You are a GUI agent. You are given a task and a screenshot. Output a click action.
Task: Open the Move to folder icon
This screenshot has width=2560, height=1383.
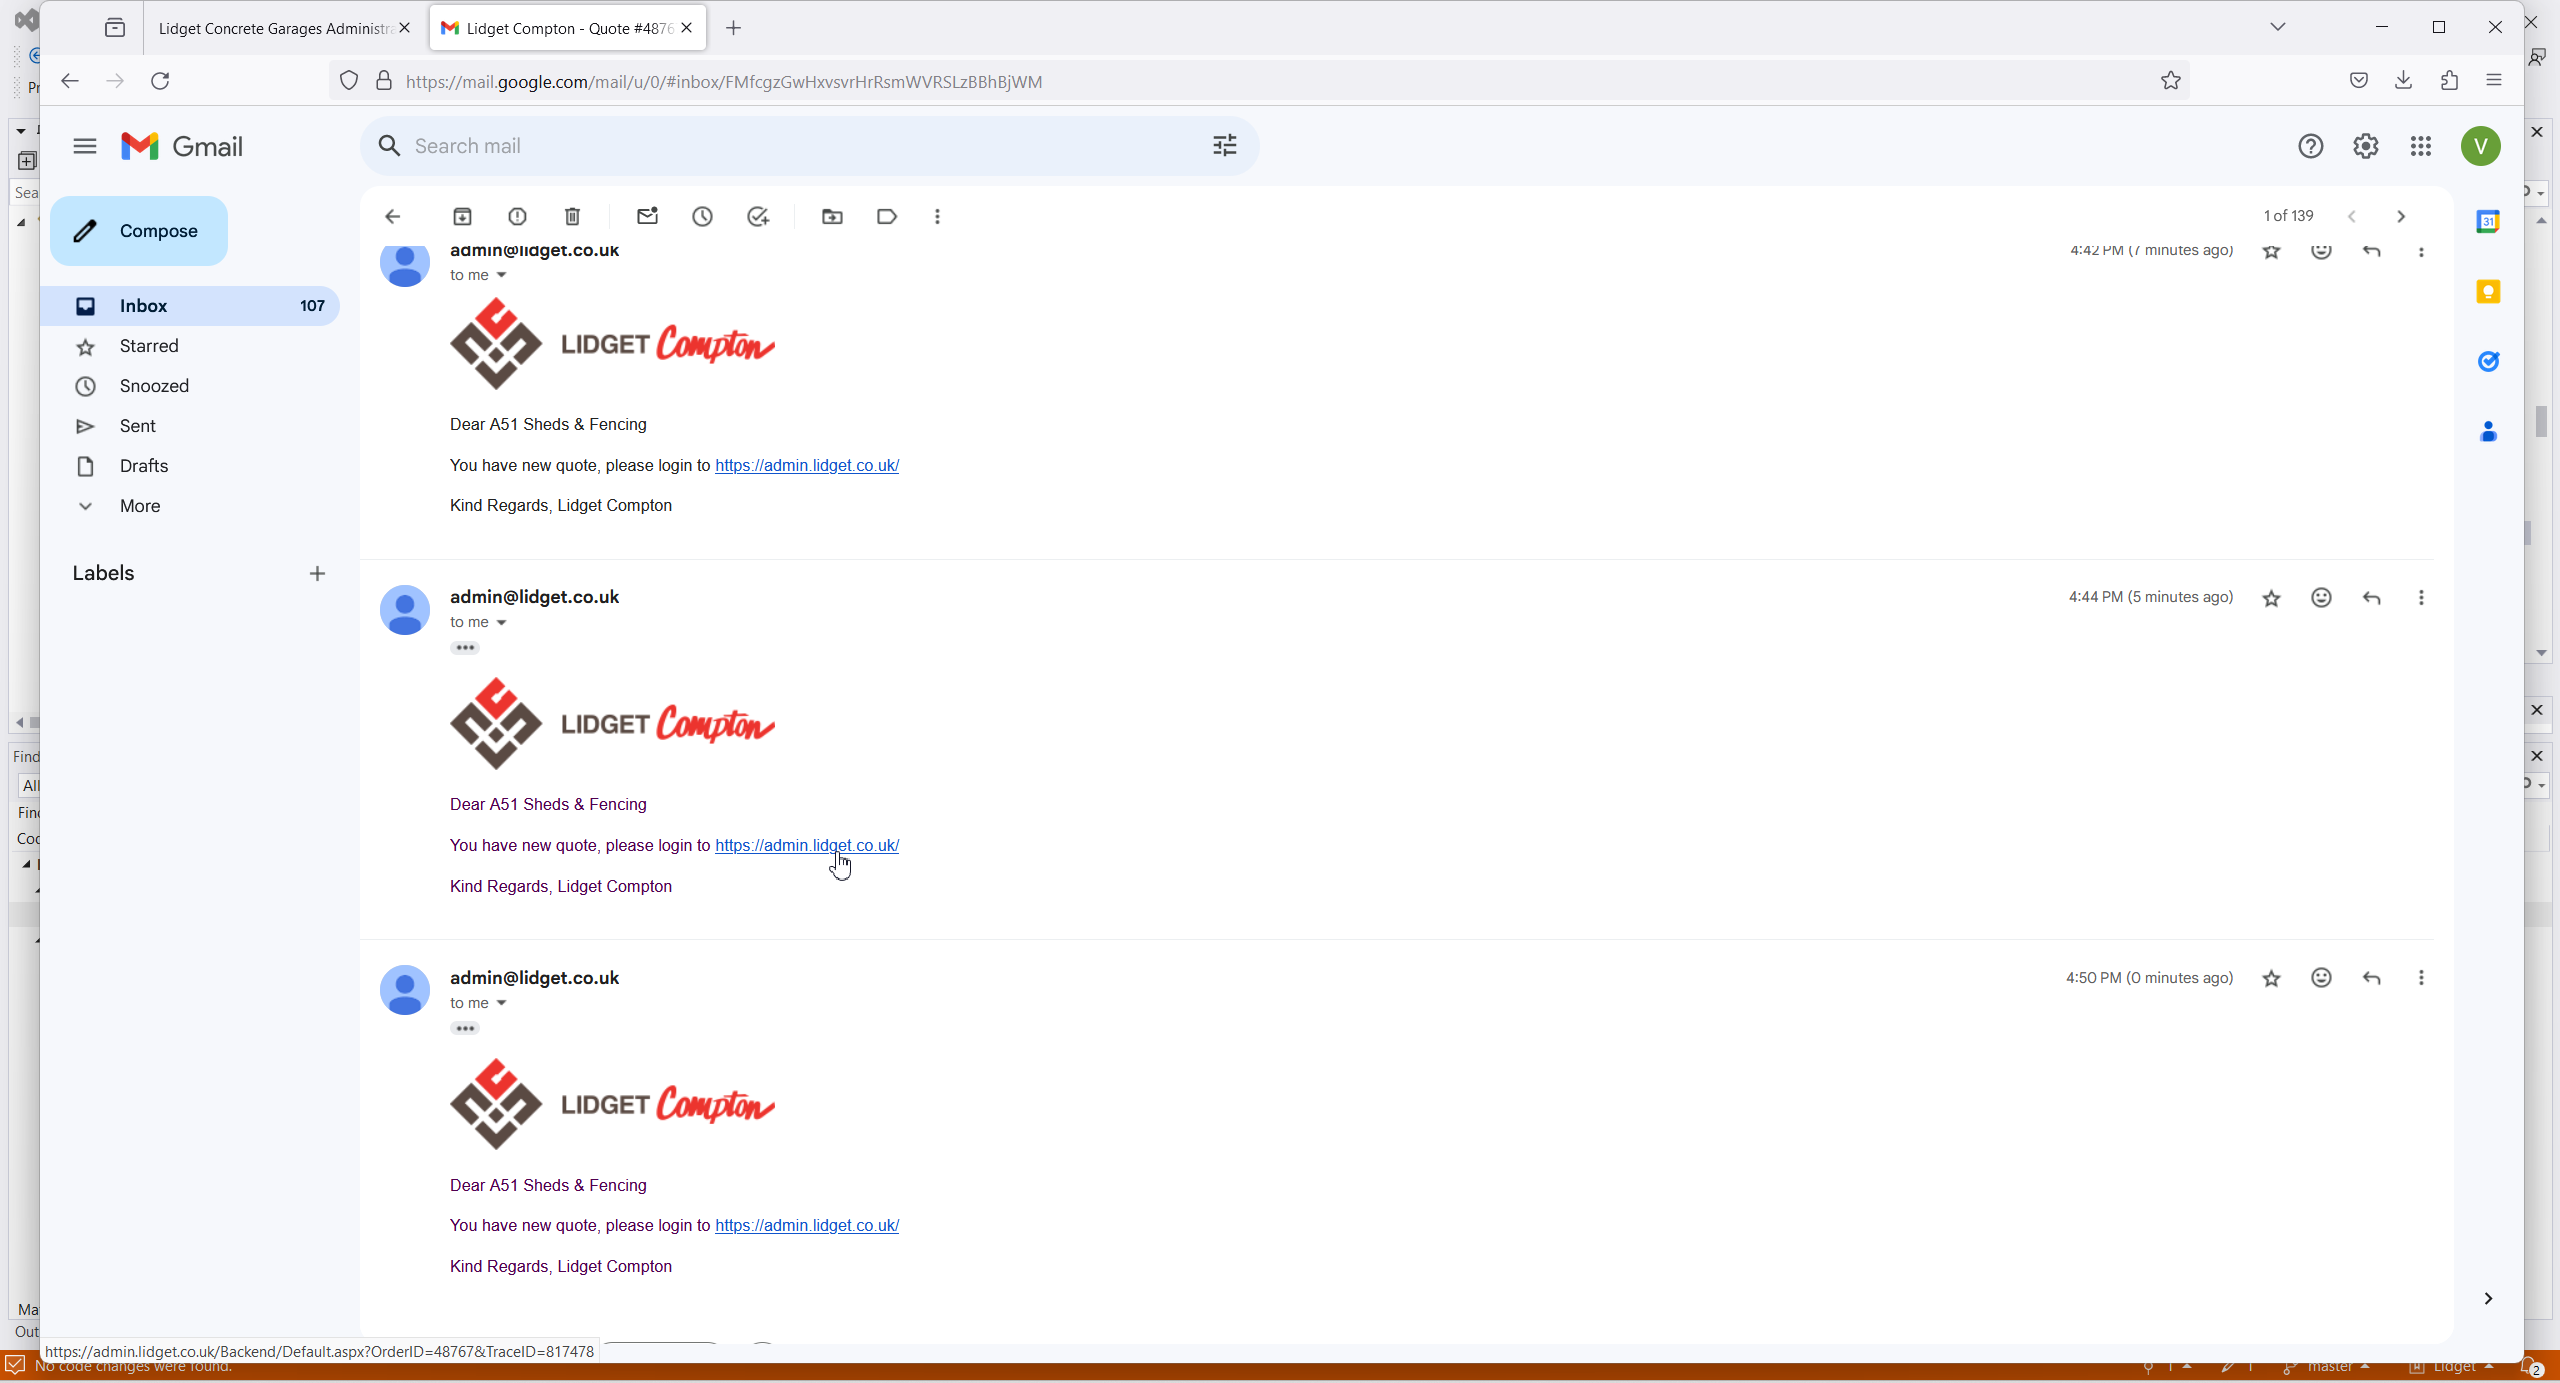pos(832,216)
